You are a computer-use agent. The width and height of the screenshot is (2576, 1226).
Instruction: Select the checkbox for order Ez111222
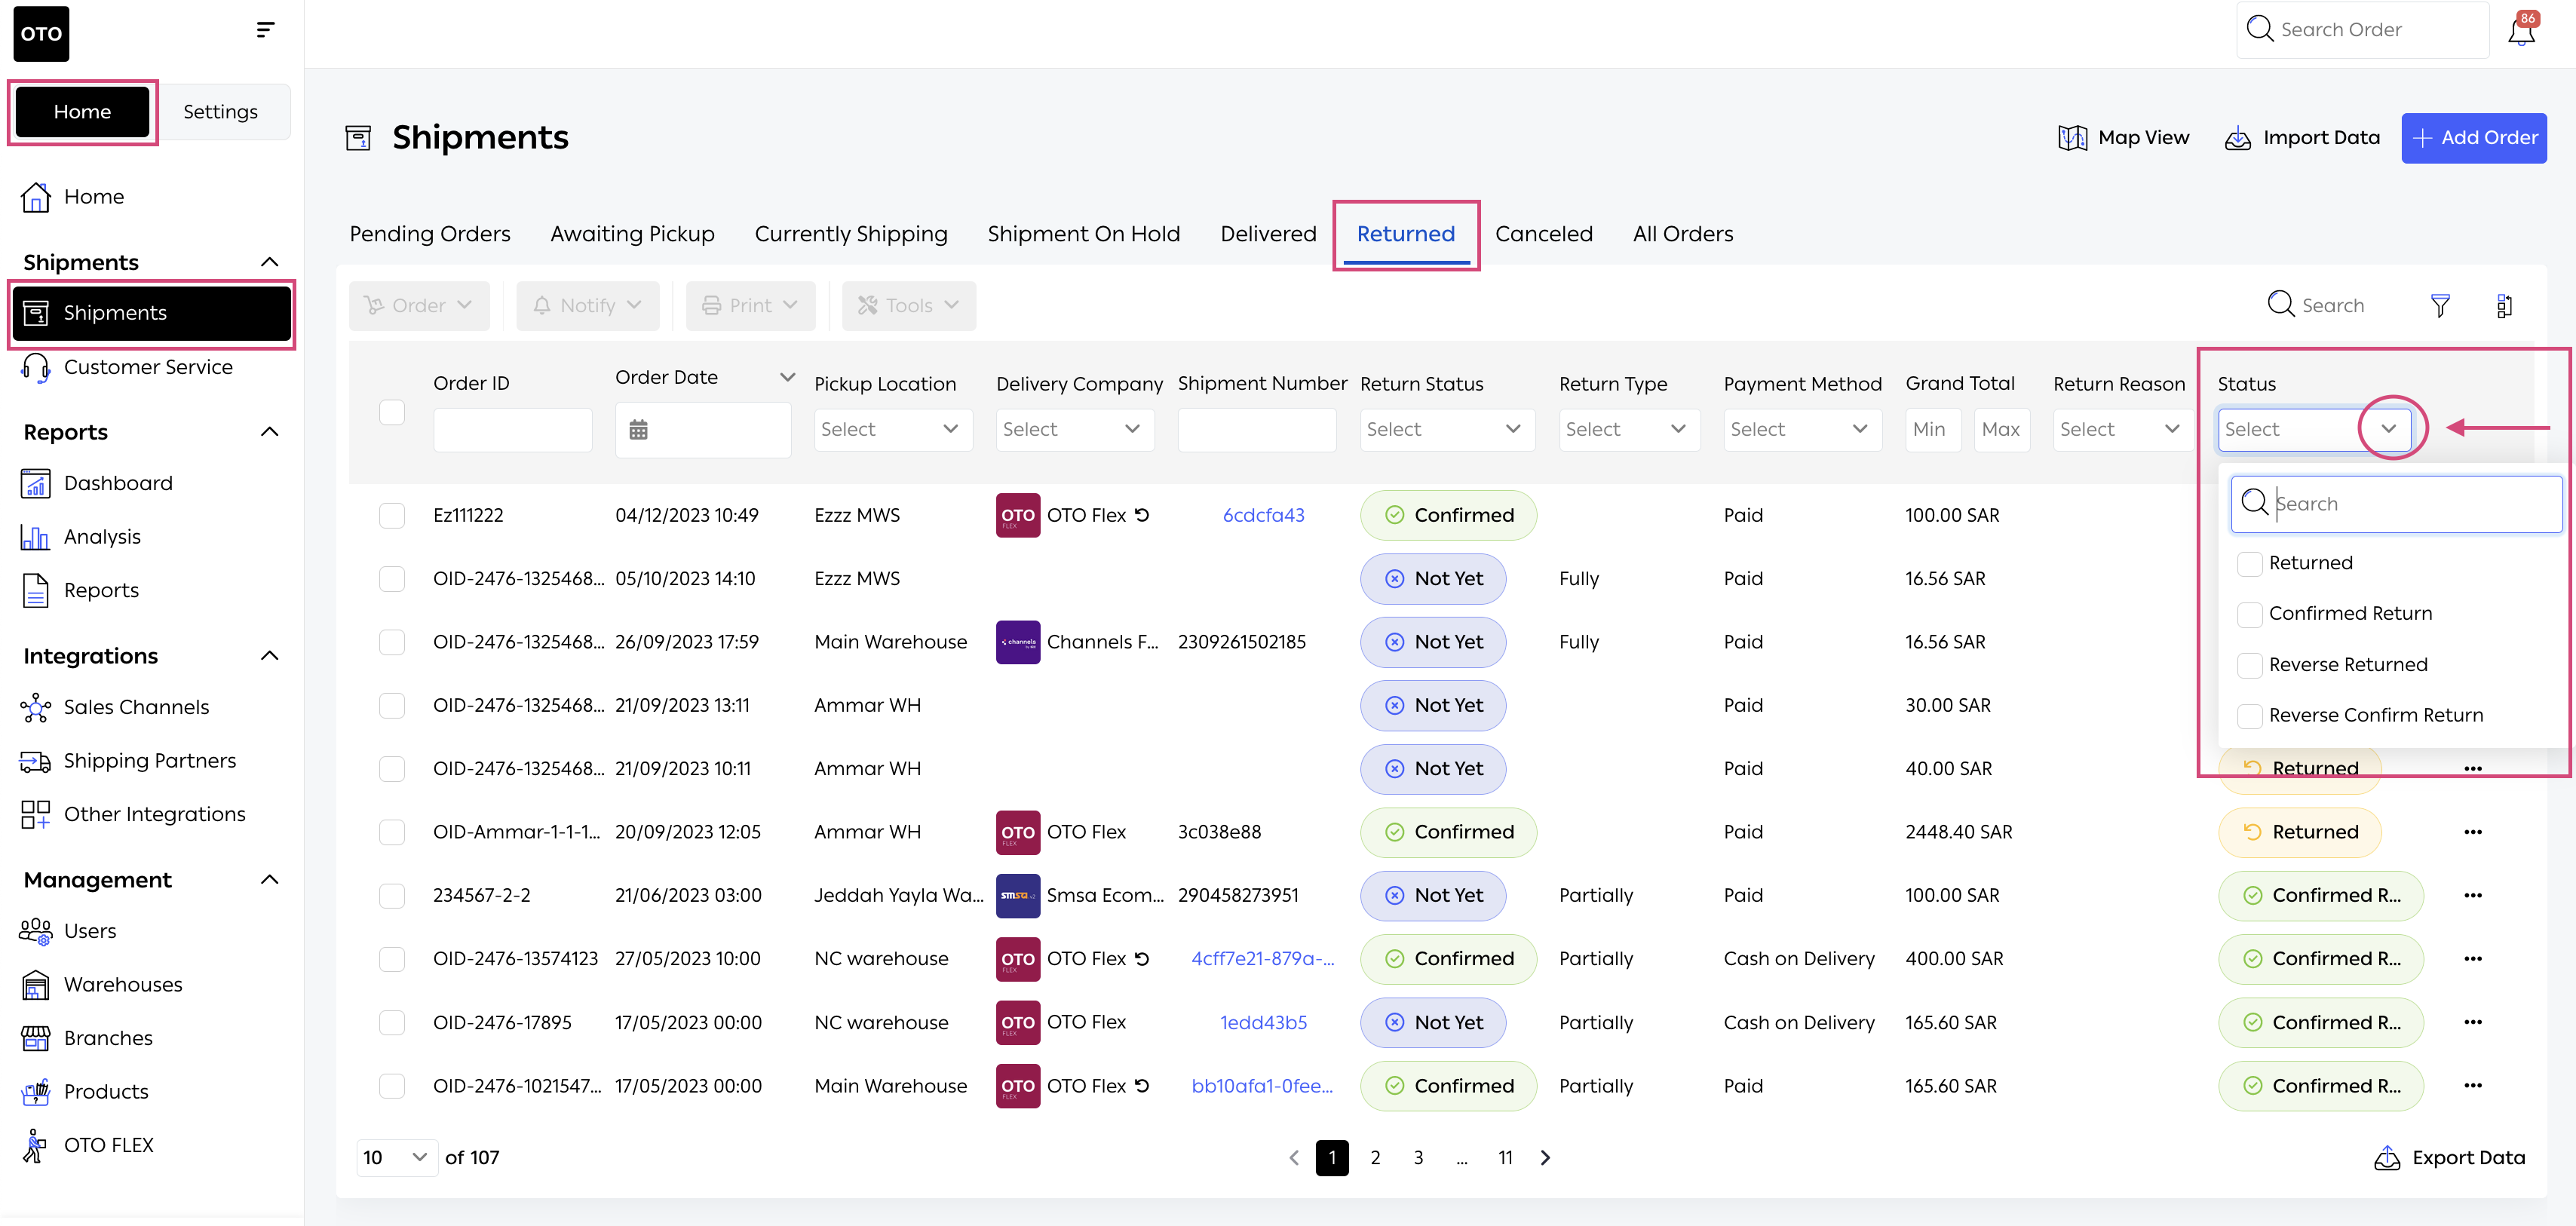click(392, 516)
